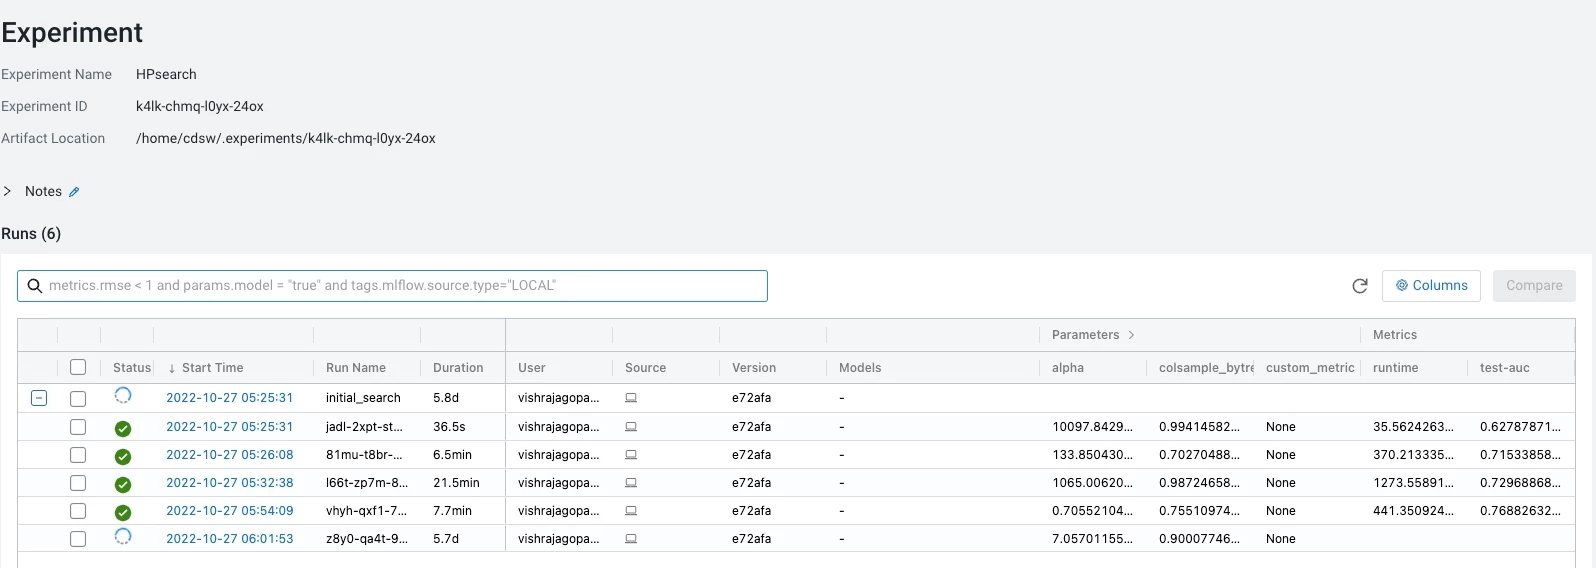Click the alpha parameter column header
The image size is (1596, 568).
tap(1068, 368)
